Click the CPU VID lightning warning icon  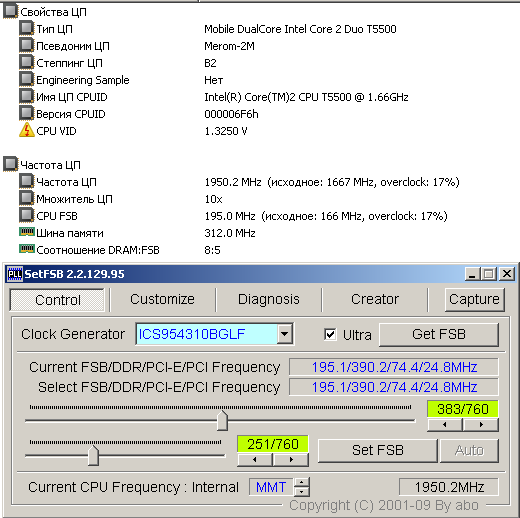pyautogui.click(x=27, y=130)
